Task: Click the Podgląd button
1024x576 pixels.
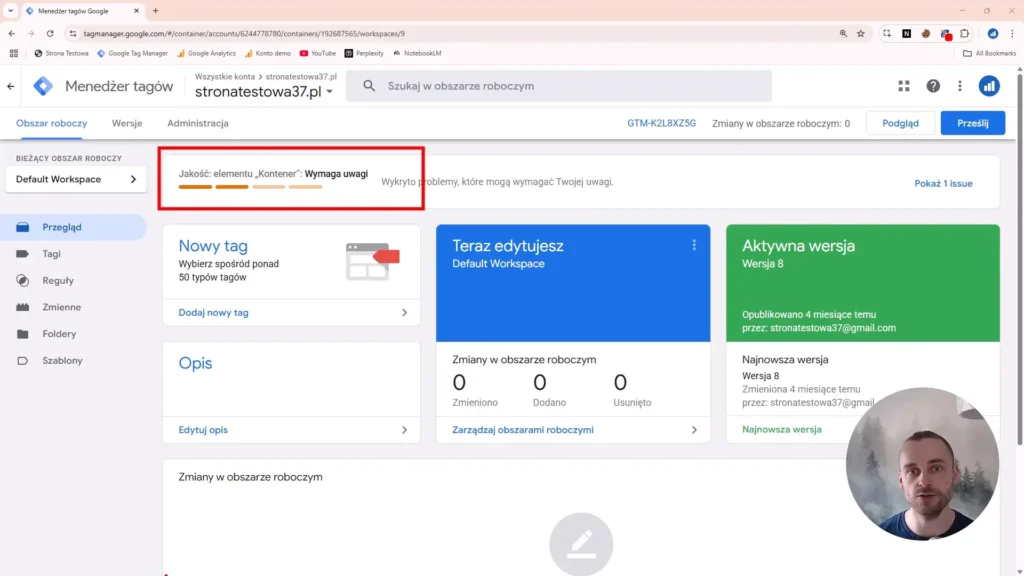Action: tap(900, 123)
